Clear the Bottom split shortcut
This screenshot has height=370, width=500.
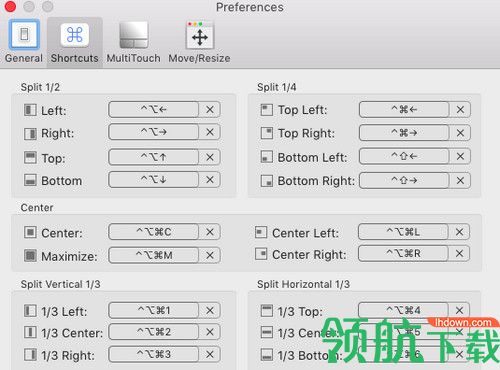210,180
